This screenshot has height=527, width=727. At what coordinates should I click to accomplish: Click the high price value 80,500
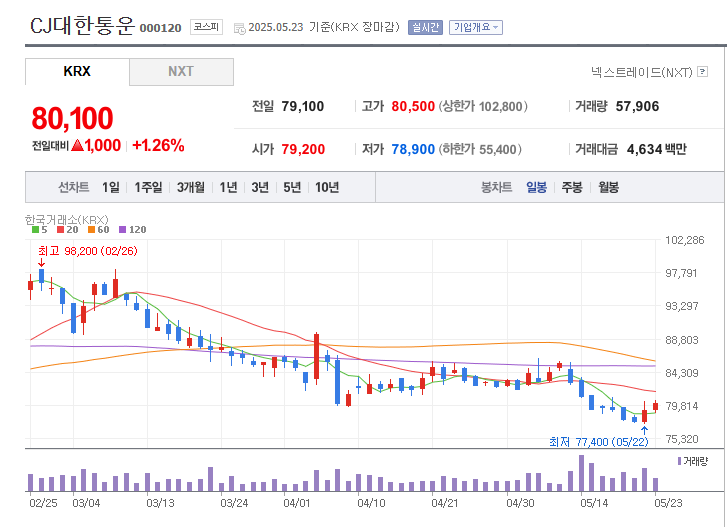tap(413, 107)
